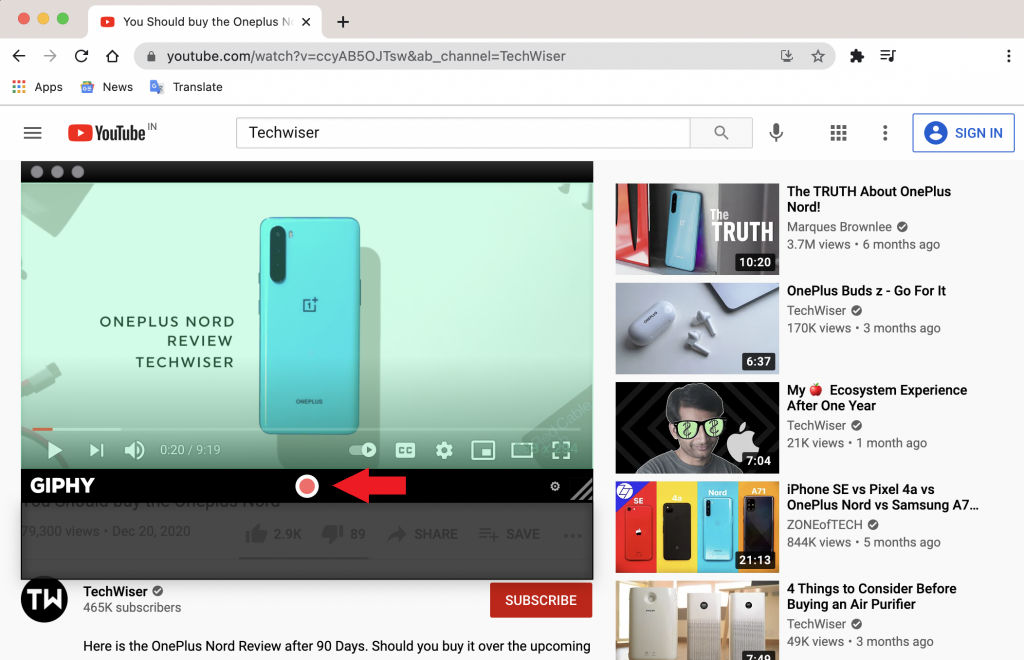Open My Ecosystem Experience video thumbnail
Viewport: 1024px width, 660px height.
(697, 428)
